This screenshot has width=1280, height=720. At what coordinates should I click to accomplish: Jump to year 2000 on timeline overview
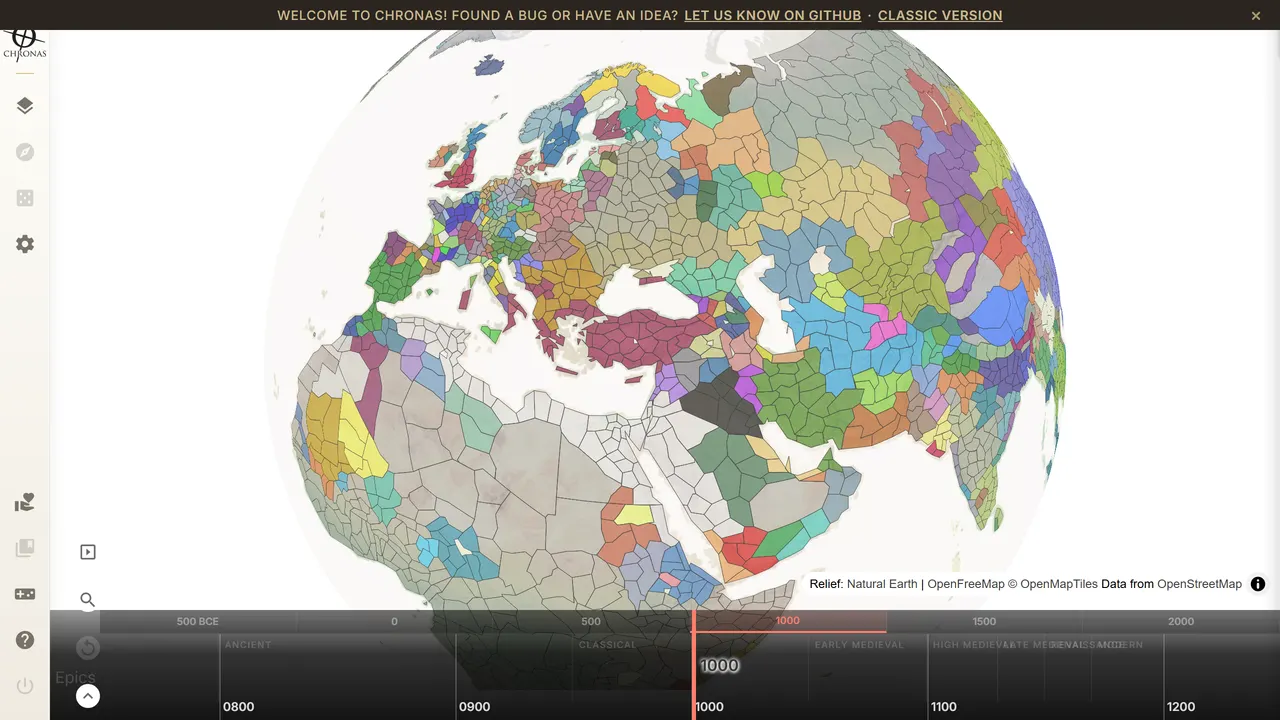pyautogui.click(x=1181, y=621)
